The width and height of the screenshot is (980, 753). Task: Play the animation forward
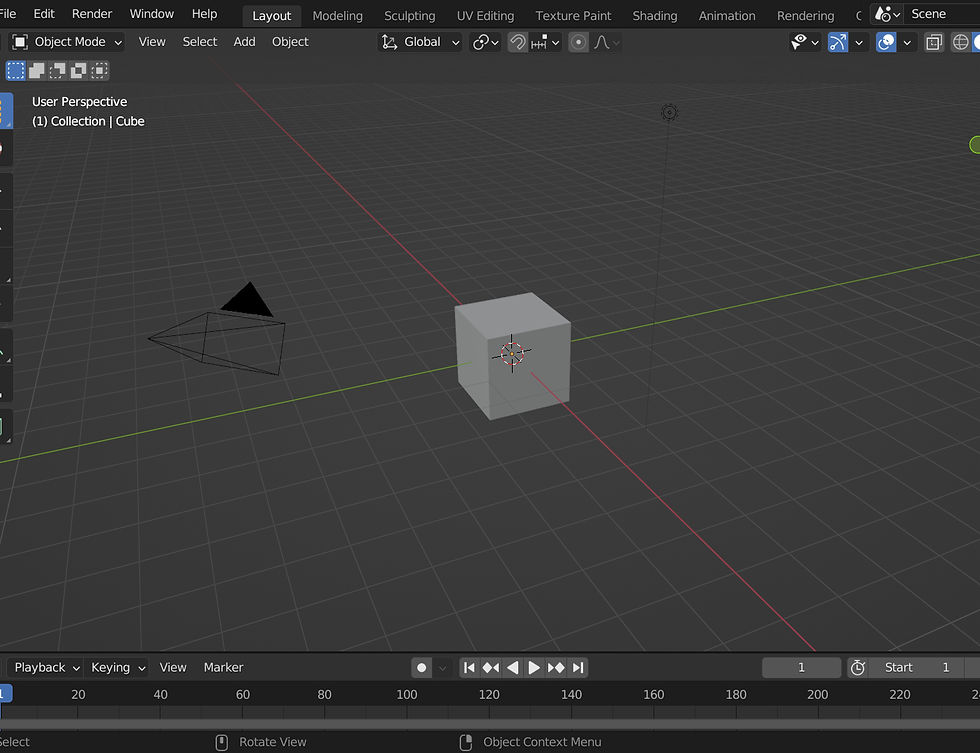534,668
